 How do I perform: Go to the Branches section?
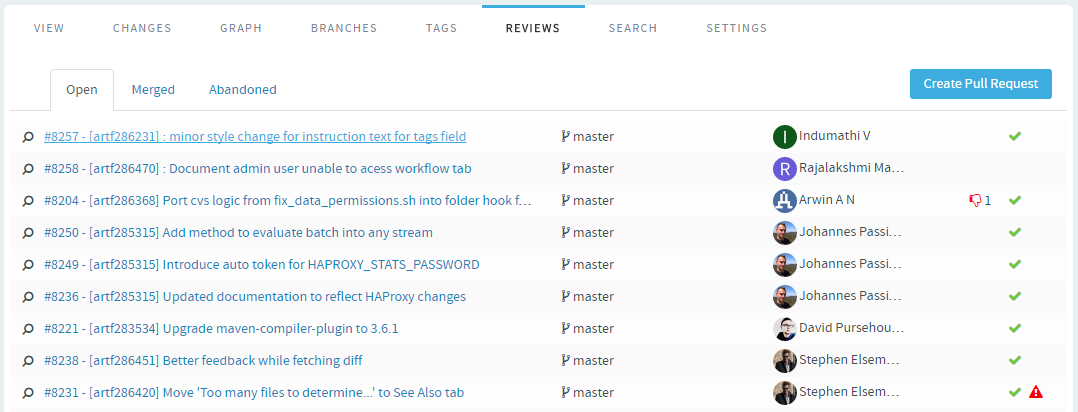click(344, 28)
